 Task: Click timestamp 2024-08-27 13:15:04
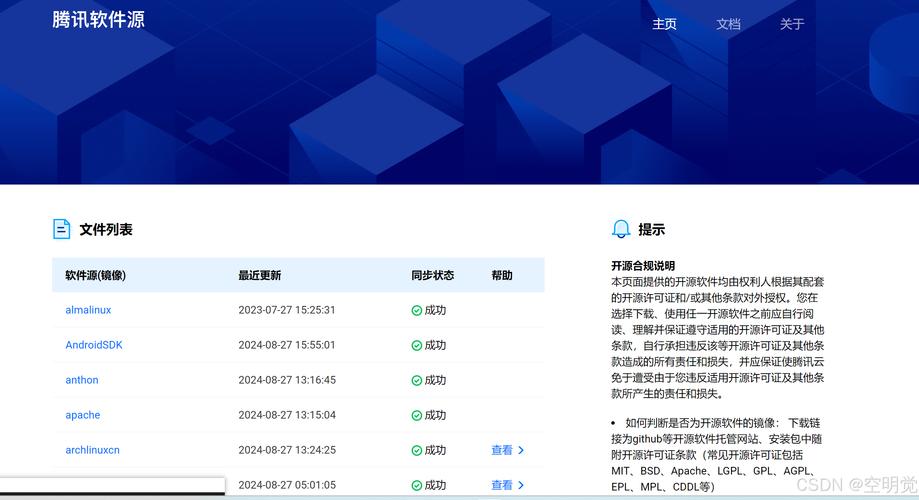(x=287, y=415)
